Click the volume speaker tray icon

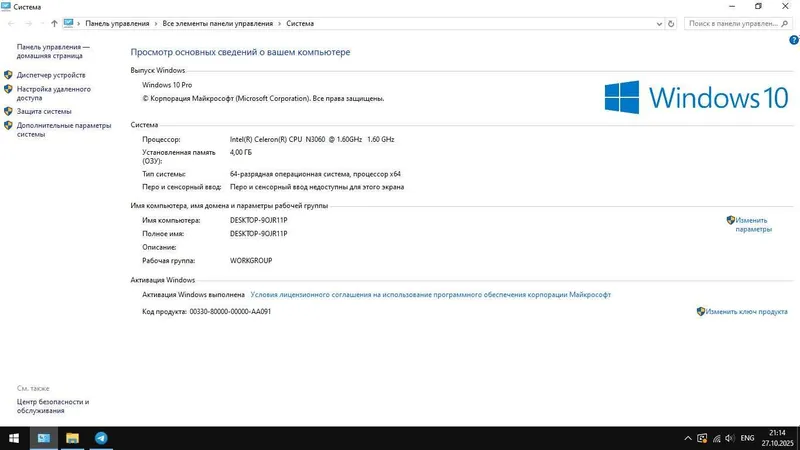coord(730,438)
